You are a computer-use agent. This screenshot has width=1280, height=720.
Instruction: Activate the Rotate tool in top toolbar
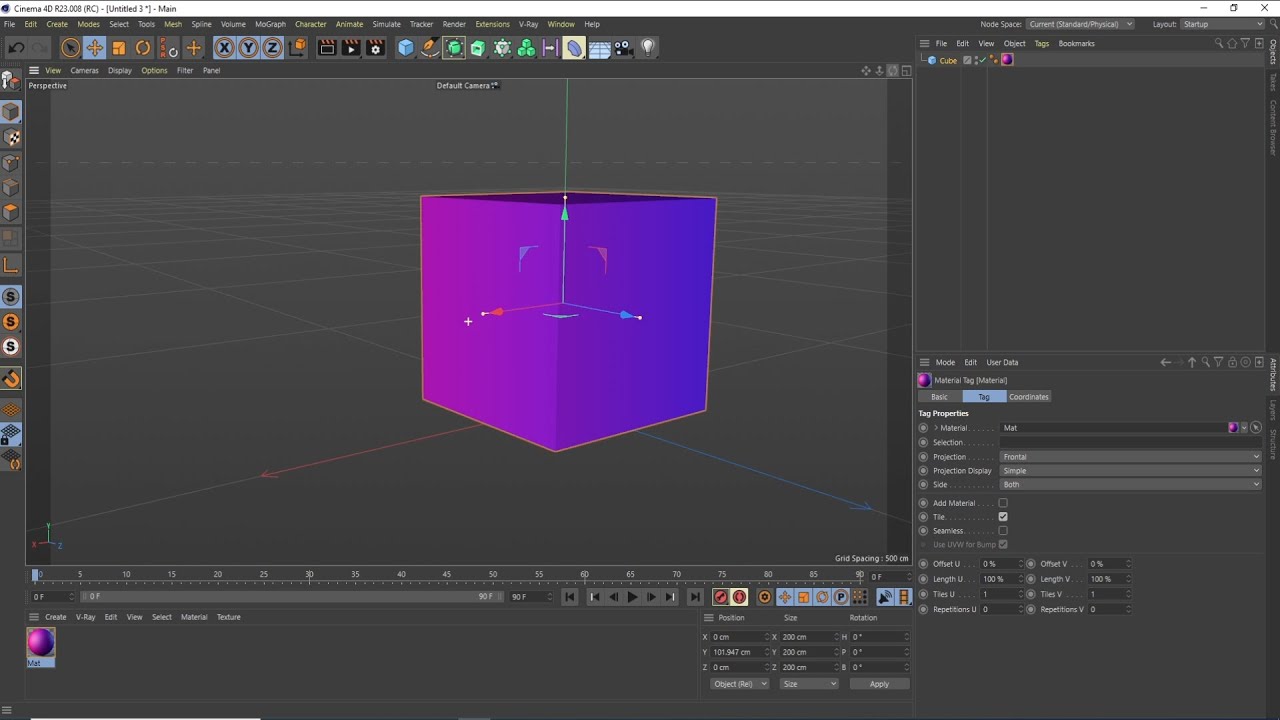pos(143,48)
